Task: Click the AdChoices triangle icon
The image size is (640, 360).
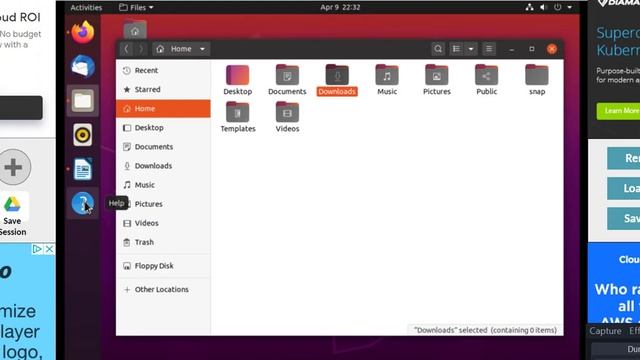Action: [x=37, y=249]
